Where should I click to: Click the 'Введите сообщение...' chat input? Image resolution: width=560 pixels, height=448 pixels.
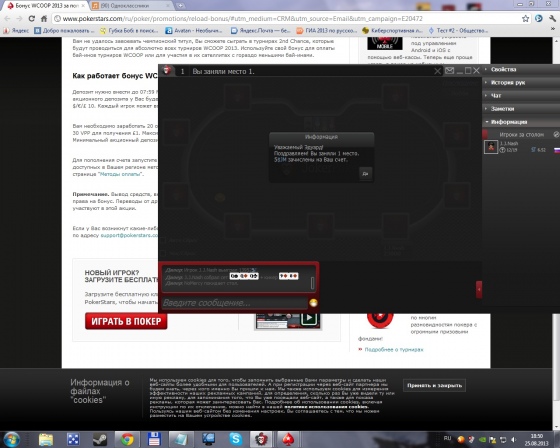click(x=235, y=303)
